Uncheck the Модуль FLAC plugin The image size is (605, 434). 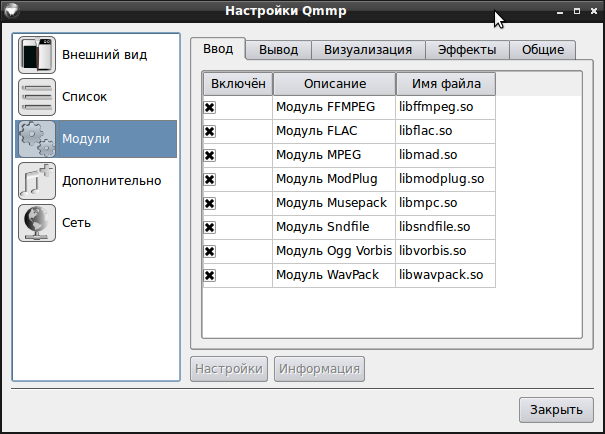(210, 132)
